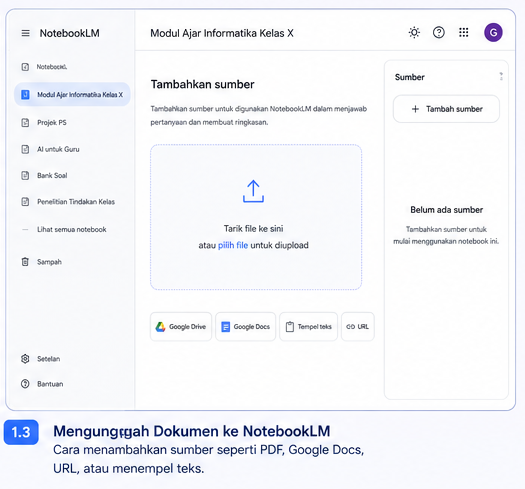Click the Projek PS notebook icon
The image size is (525, 489).
pyautogui.click(x=25, y=123)
